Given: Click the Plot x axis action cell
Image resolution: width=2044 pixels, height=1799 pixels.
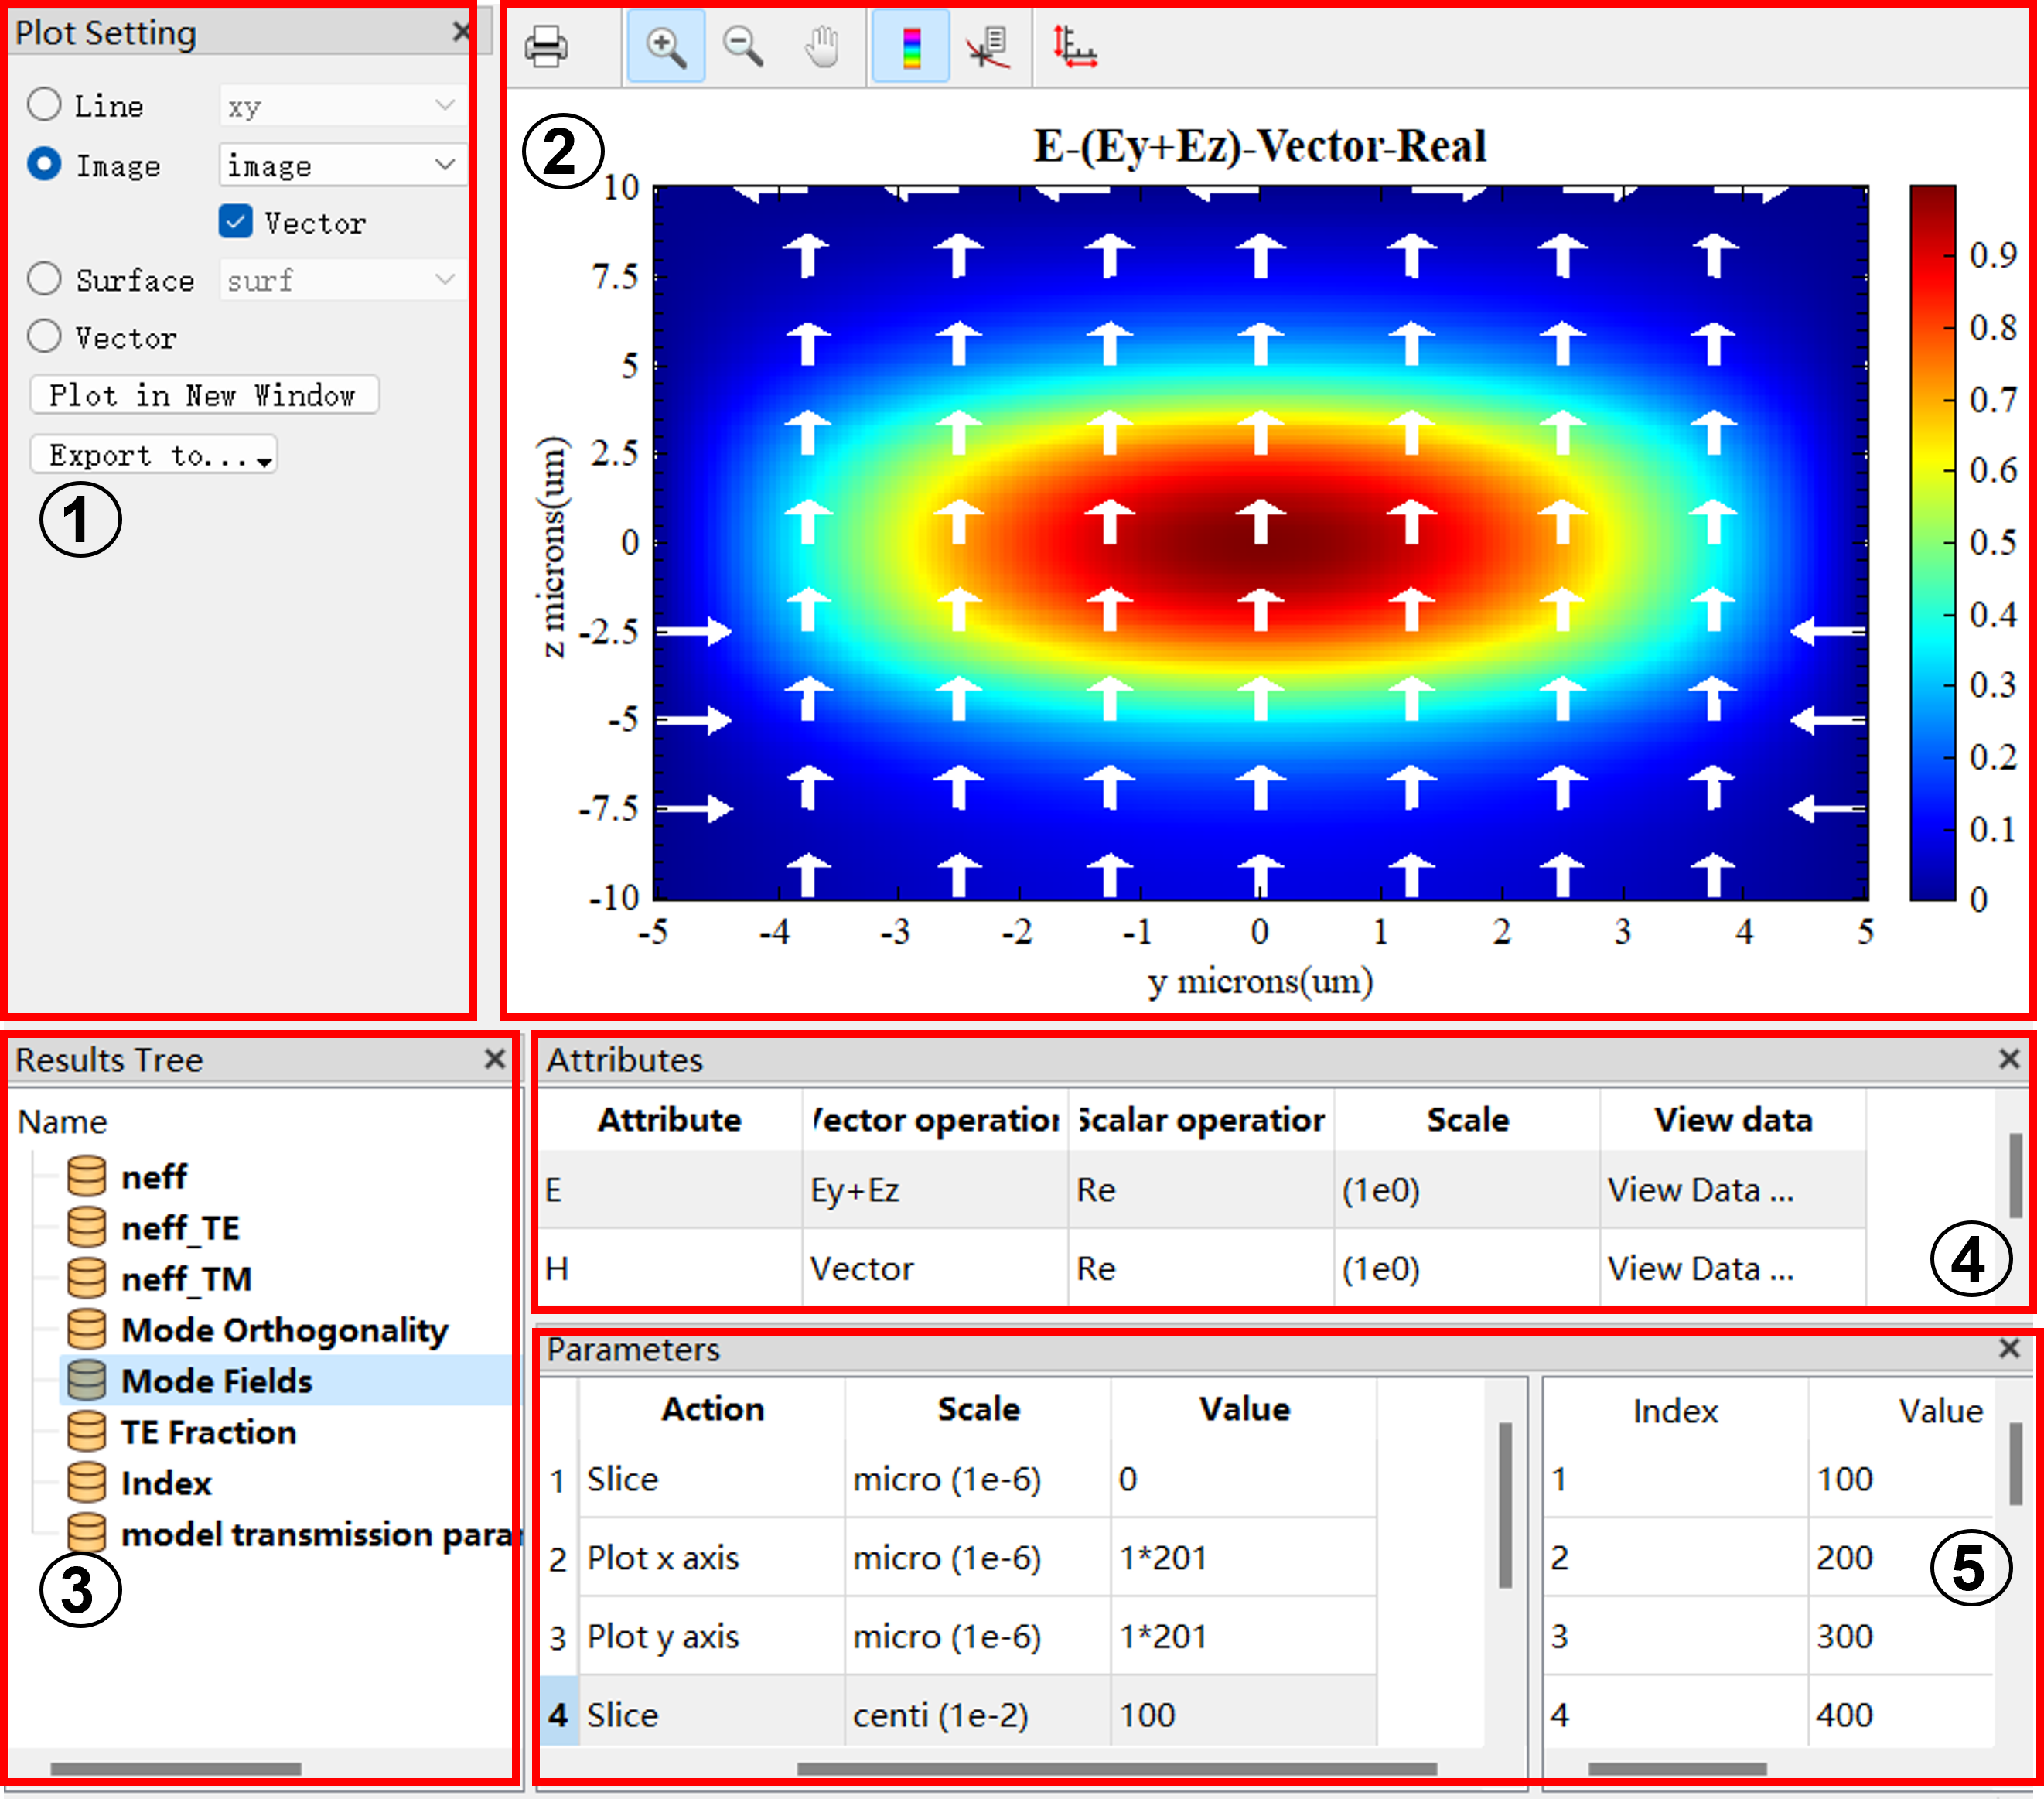Looking at the screenshot, I should click(712, 1557).
